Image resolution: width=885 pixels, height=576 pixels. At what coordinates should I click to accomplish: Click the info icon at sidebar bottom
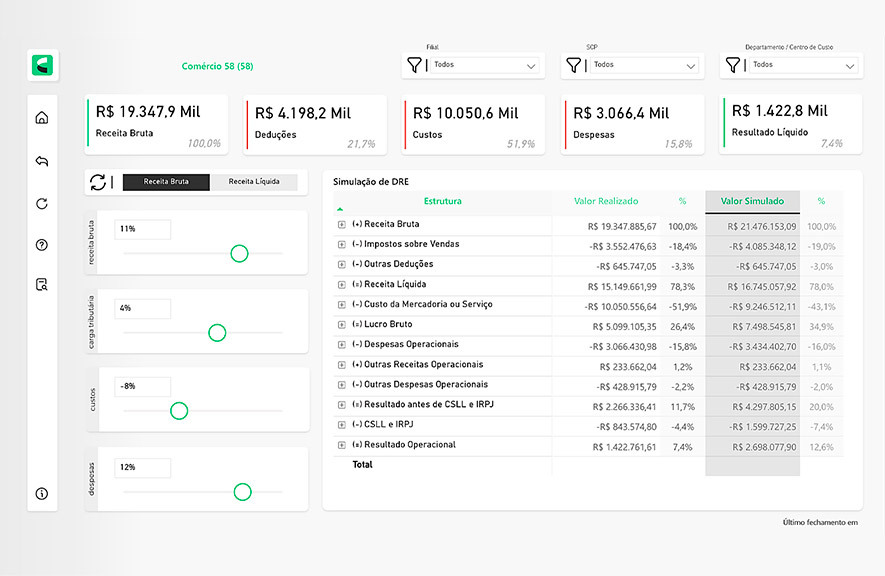(42, 493)
